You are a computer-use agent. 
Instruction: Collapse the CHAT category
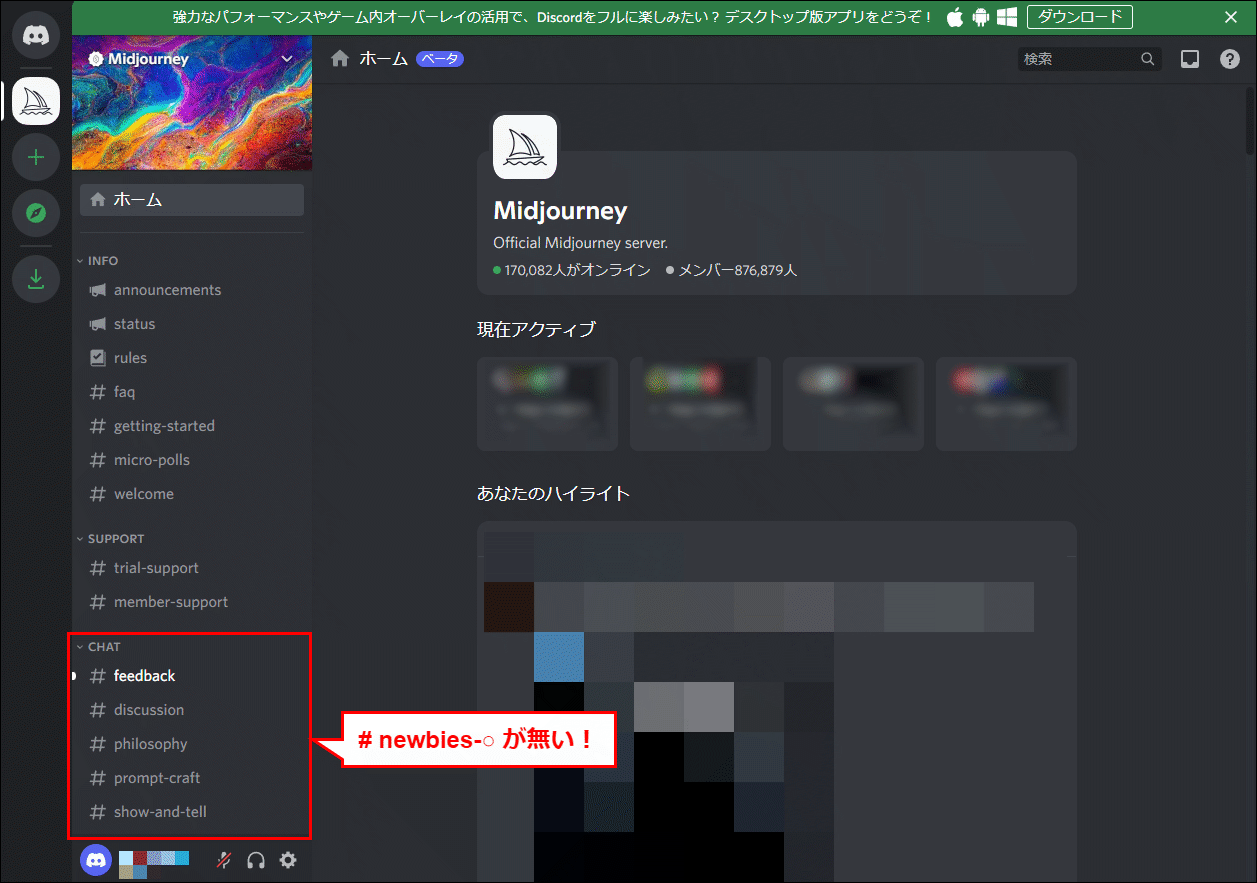click(98, 647)
